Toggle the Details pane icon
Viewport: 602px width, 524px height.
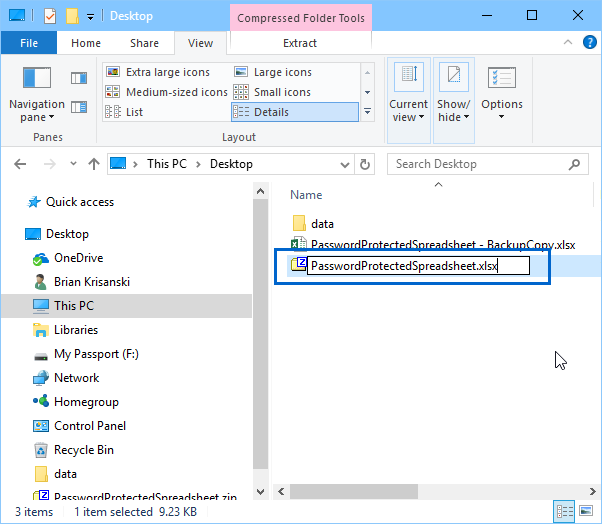click(x=79, y=107)
